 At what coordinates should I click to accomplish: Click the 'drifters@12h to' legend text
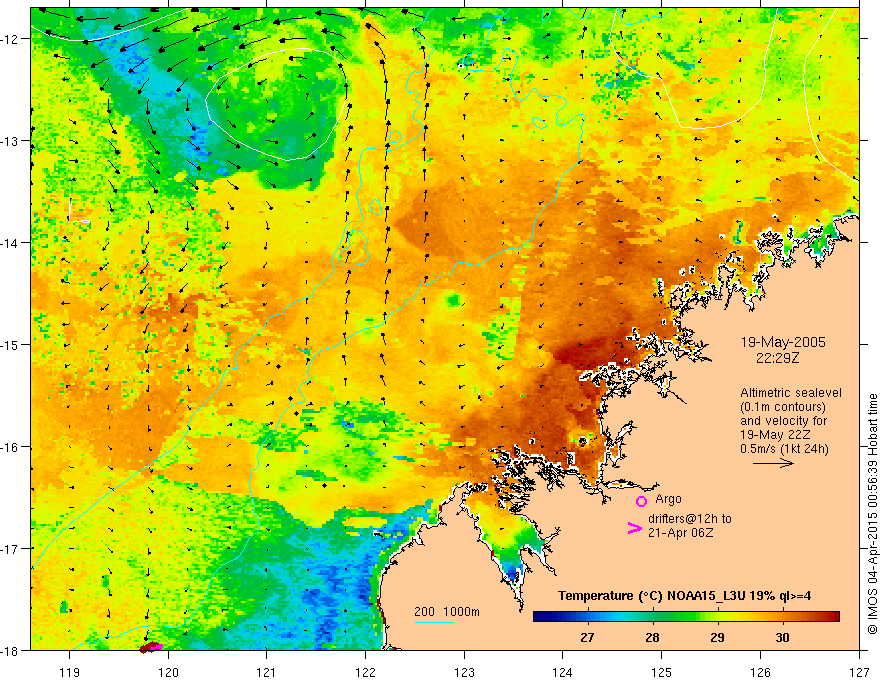(690, 518)
